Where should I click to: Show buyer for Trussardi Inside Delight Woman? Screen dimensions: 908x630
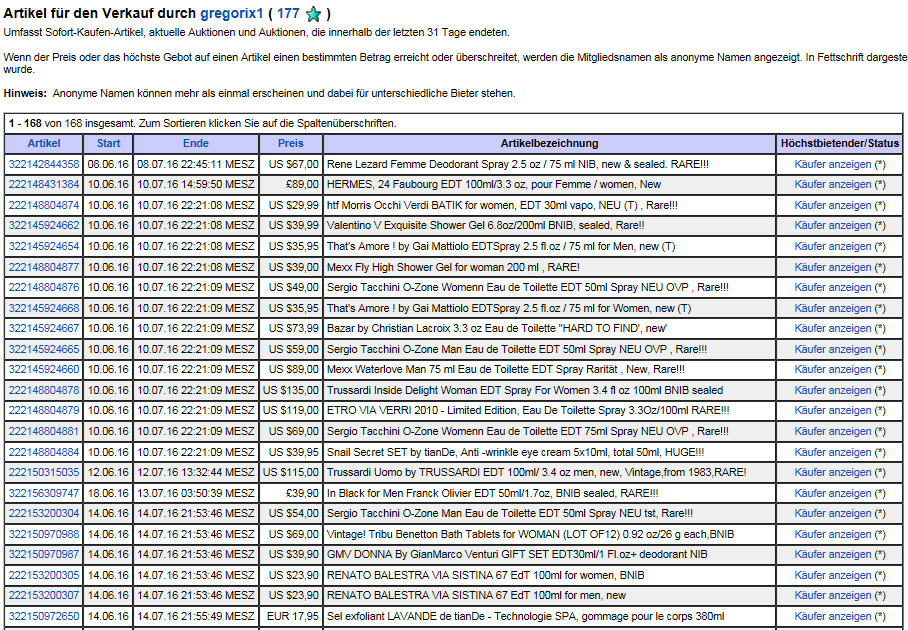pyautogui.click(x=833, y=391)
